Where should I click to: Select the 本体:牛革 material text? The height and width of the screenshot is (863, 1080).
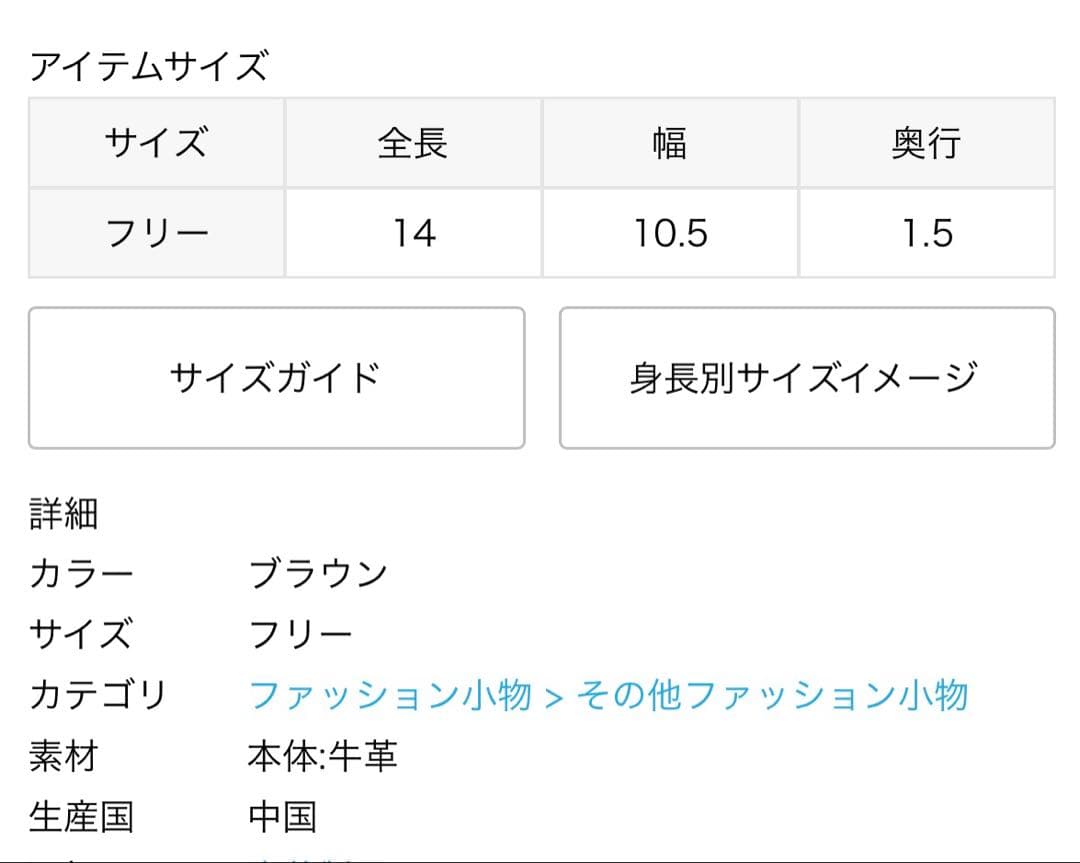click(x=322, y=756)
